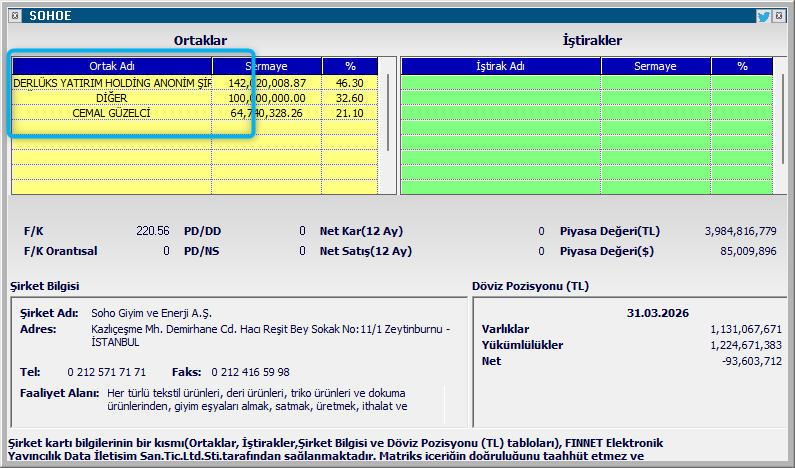
Task: Click the % header in Ortaklar table
Action: pos(350,66)
